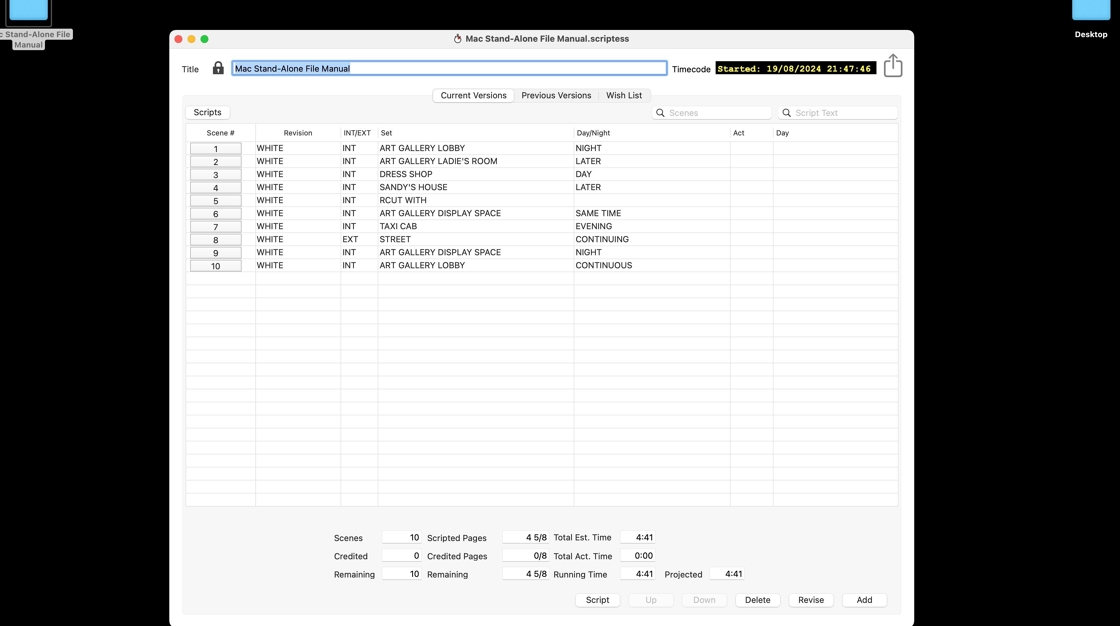The width and height of the screenshot is (1120, 626).
Task: Open the Wish List tab
Action: pos(624,95)
